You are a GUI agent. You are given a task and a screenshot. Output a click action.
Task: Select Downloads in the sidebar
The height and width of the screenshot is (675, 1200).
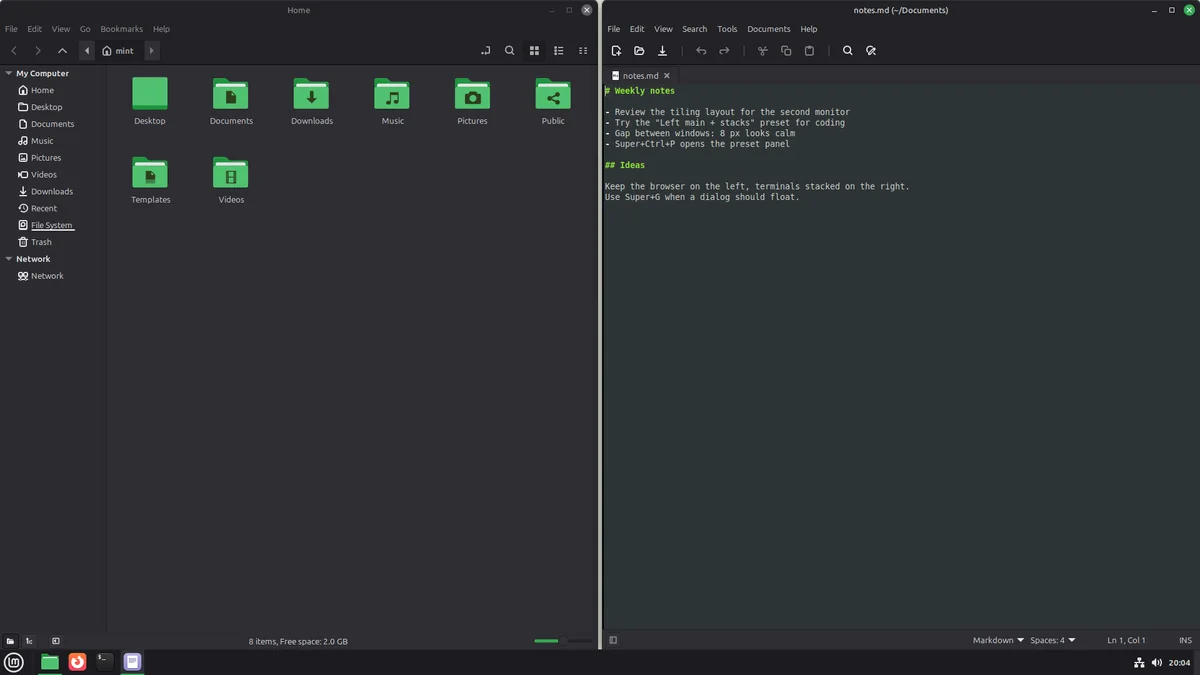click(53, 191)
